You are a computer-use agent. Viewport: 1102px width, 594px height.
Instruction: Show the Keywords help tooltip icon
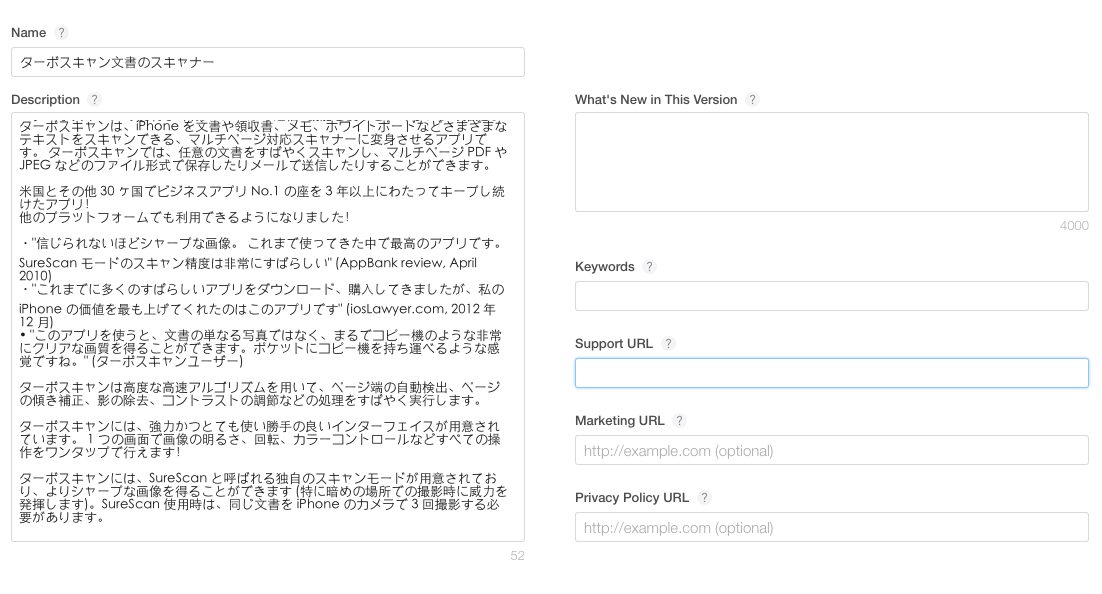click(x=649, y=266)
